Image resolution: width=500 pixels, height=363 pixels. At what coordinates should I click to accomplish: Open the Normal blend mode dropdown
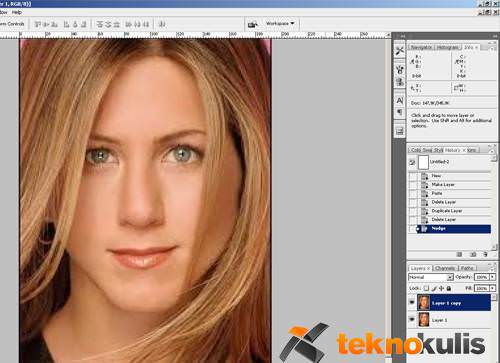[x=431, y=277]
